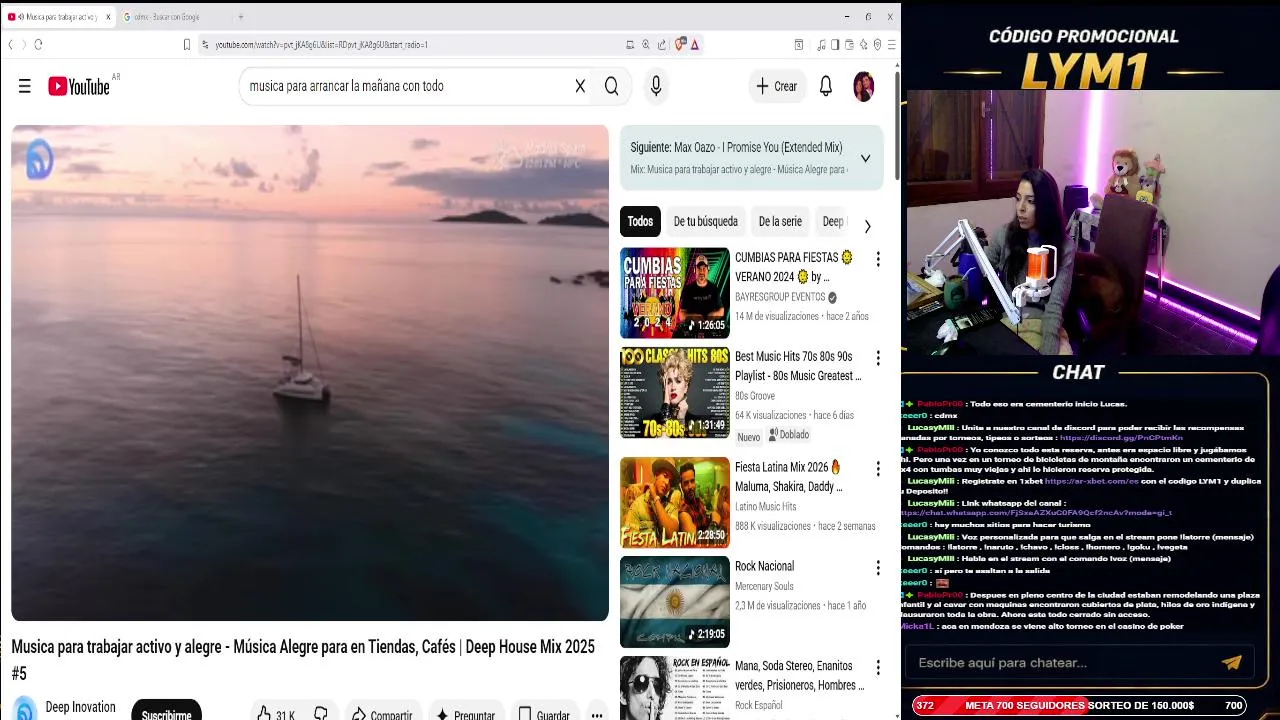Collapse the Siguiente mix playlist panel
Image resolution: width=1280 pixels, height=720 pixels.
(865, 158)
